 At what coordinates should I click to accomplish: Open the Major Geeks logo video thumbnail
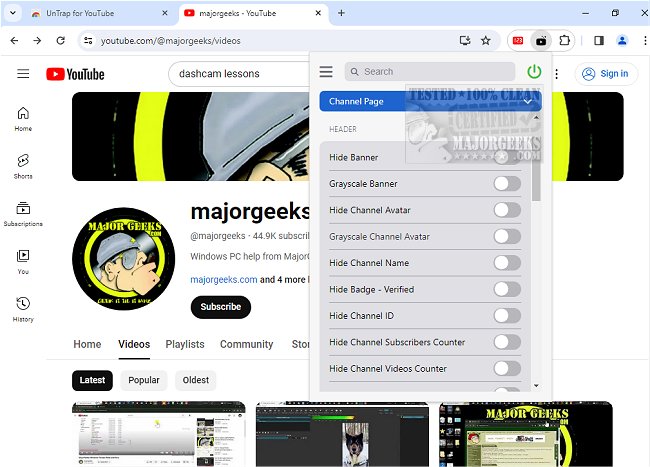point(526,434)
